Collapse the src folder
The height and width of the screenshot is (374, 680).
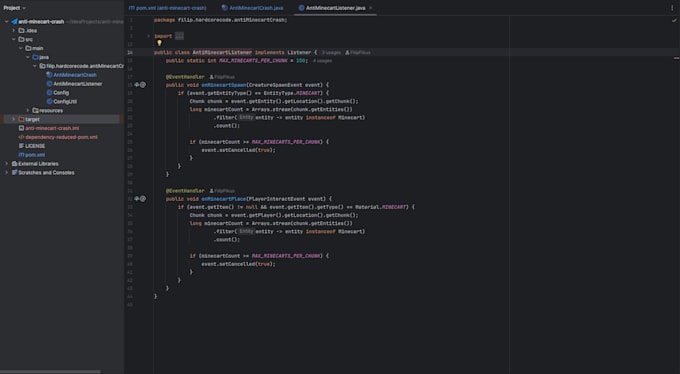(x=13, y=39)
